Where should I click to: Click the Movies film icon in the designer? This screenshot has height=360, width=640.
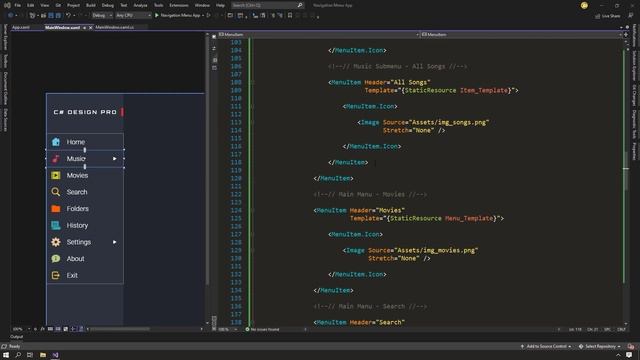(56, 175)
